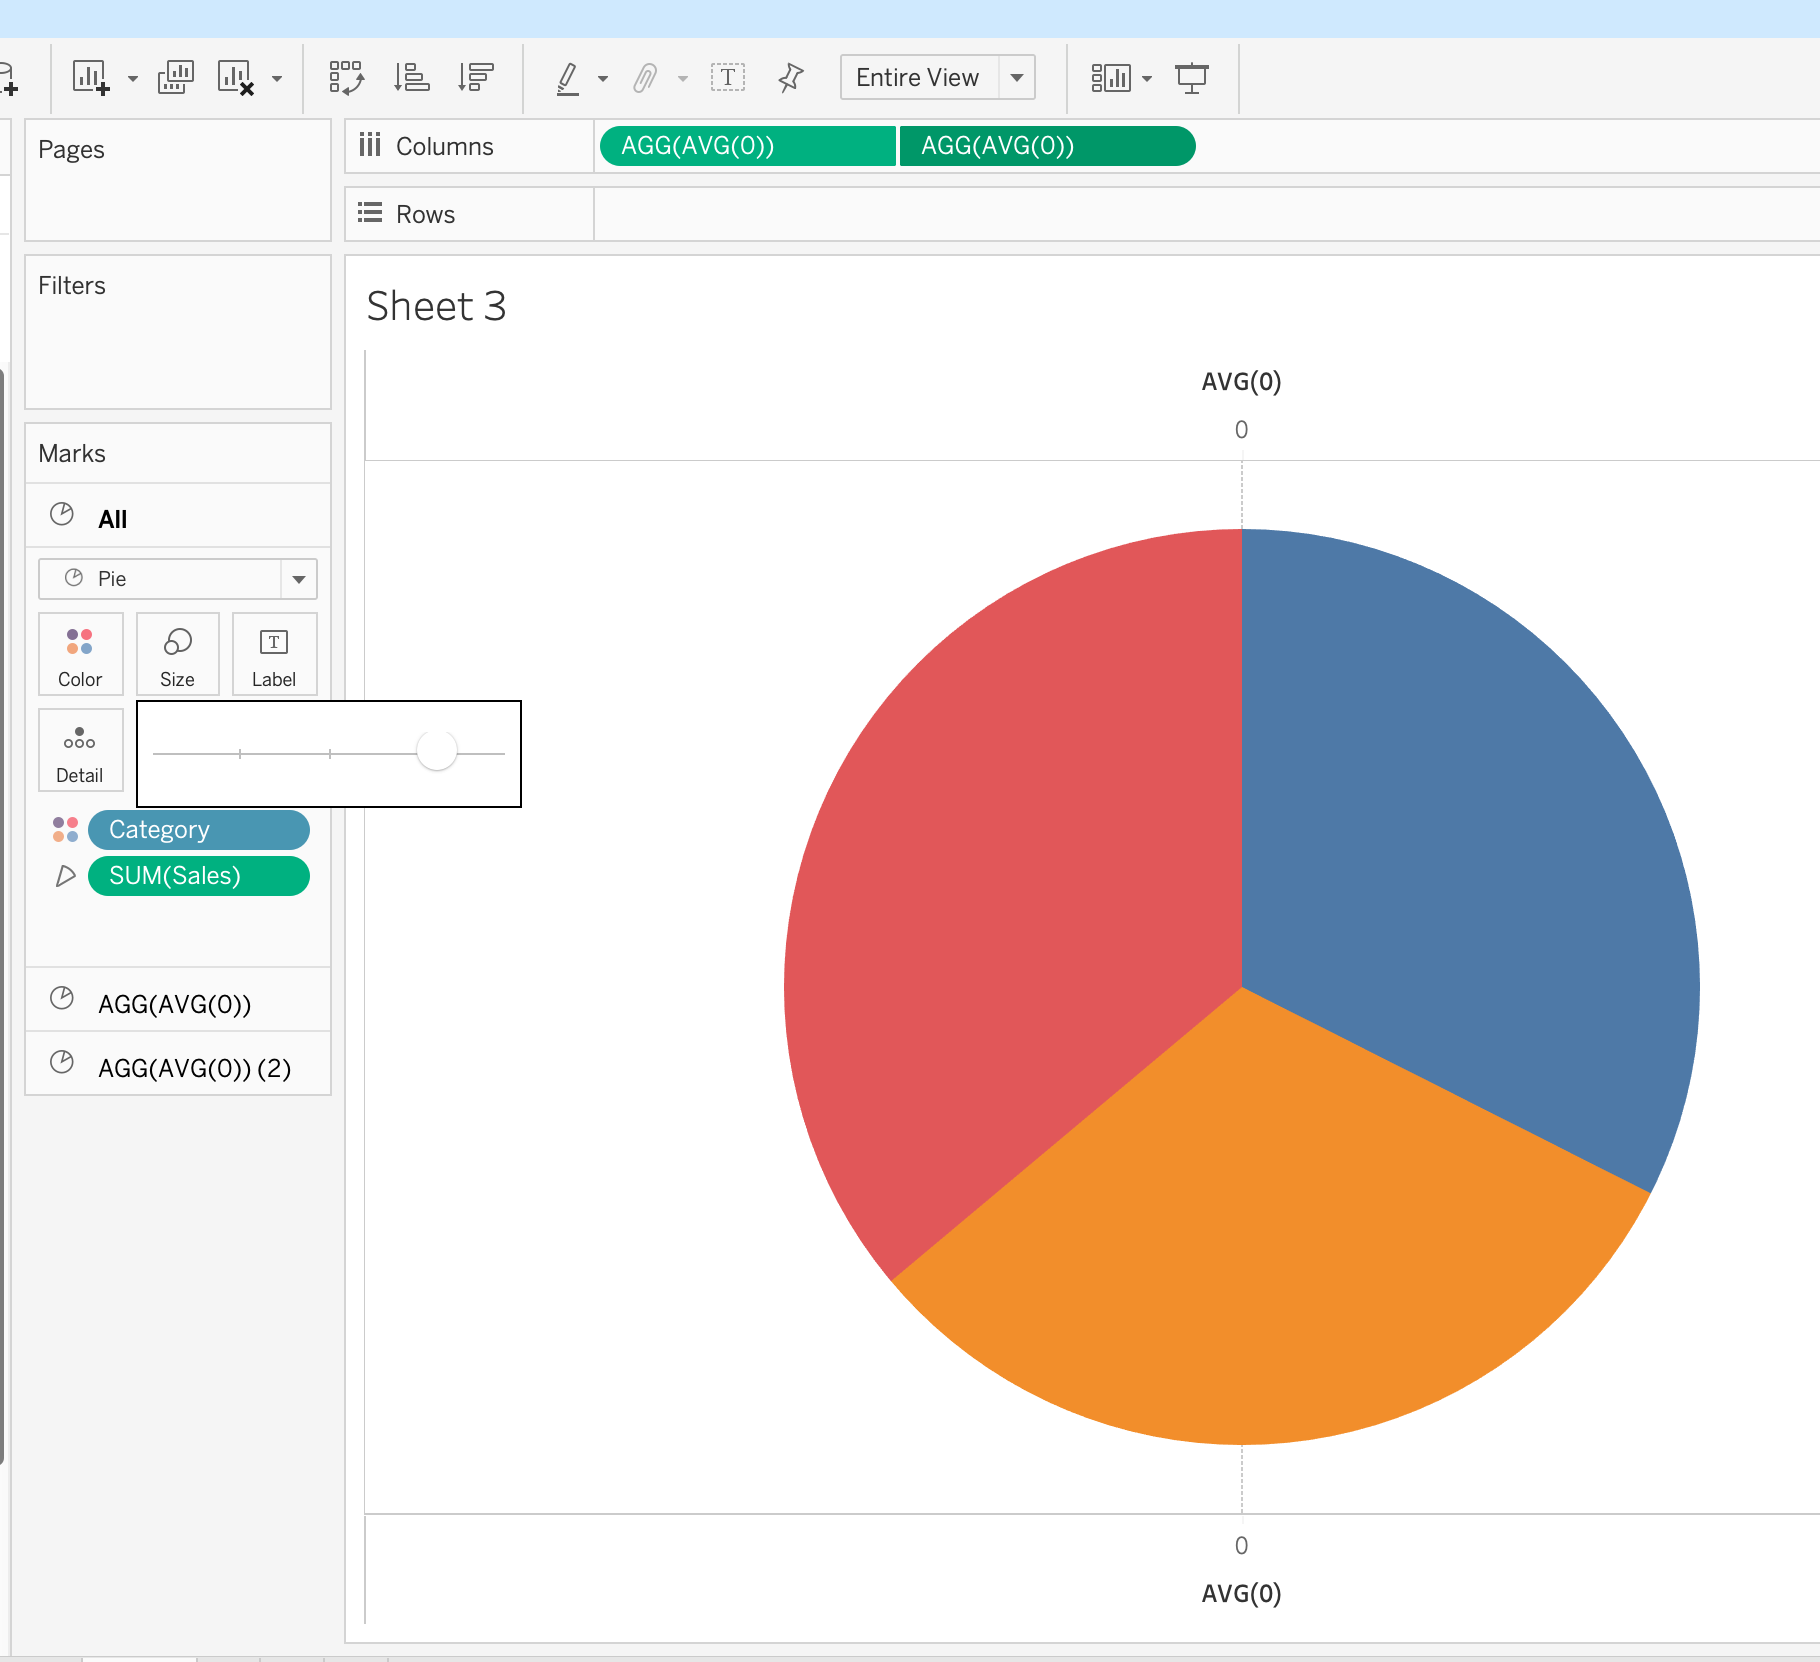Click the Label marks button
Viewport: 1820px width, 1662px height.
pos(274,654)
